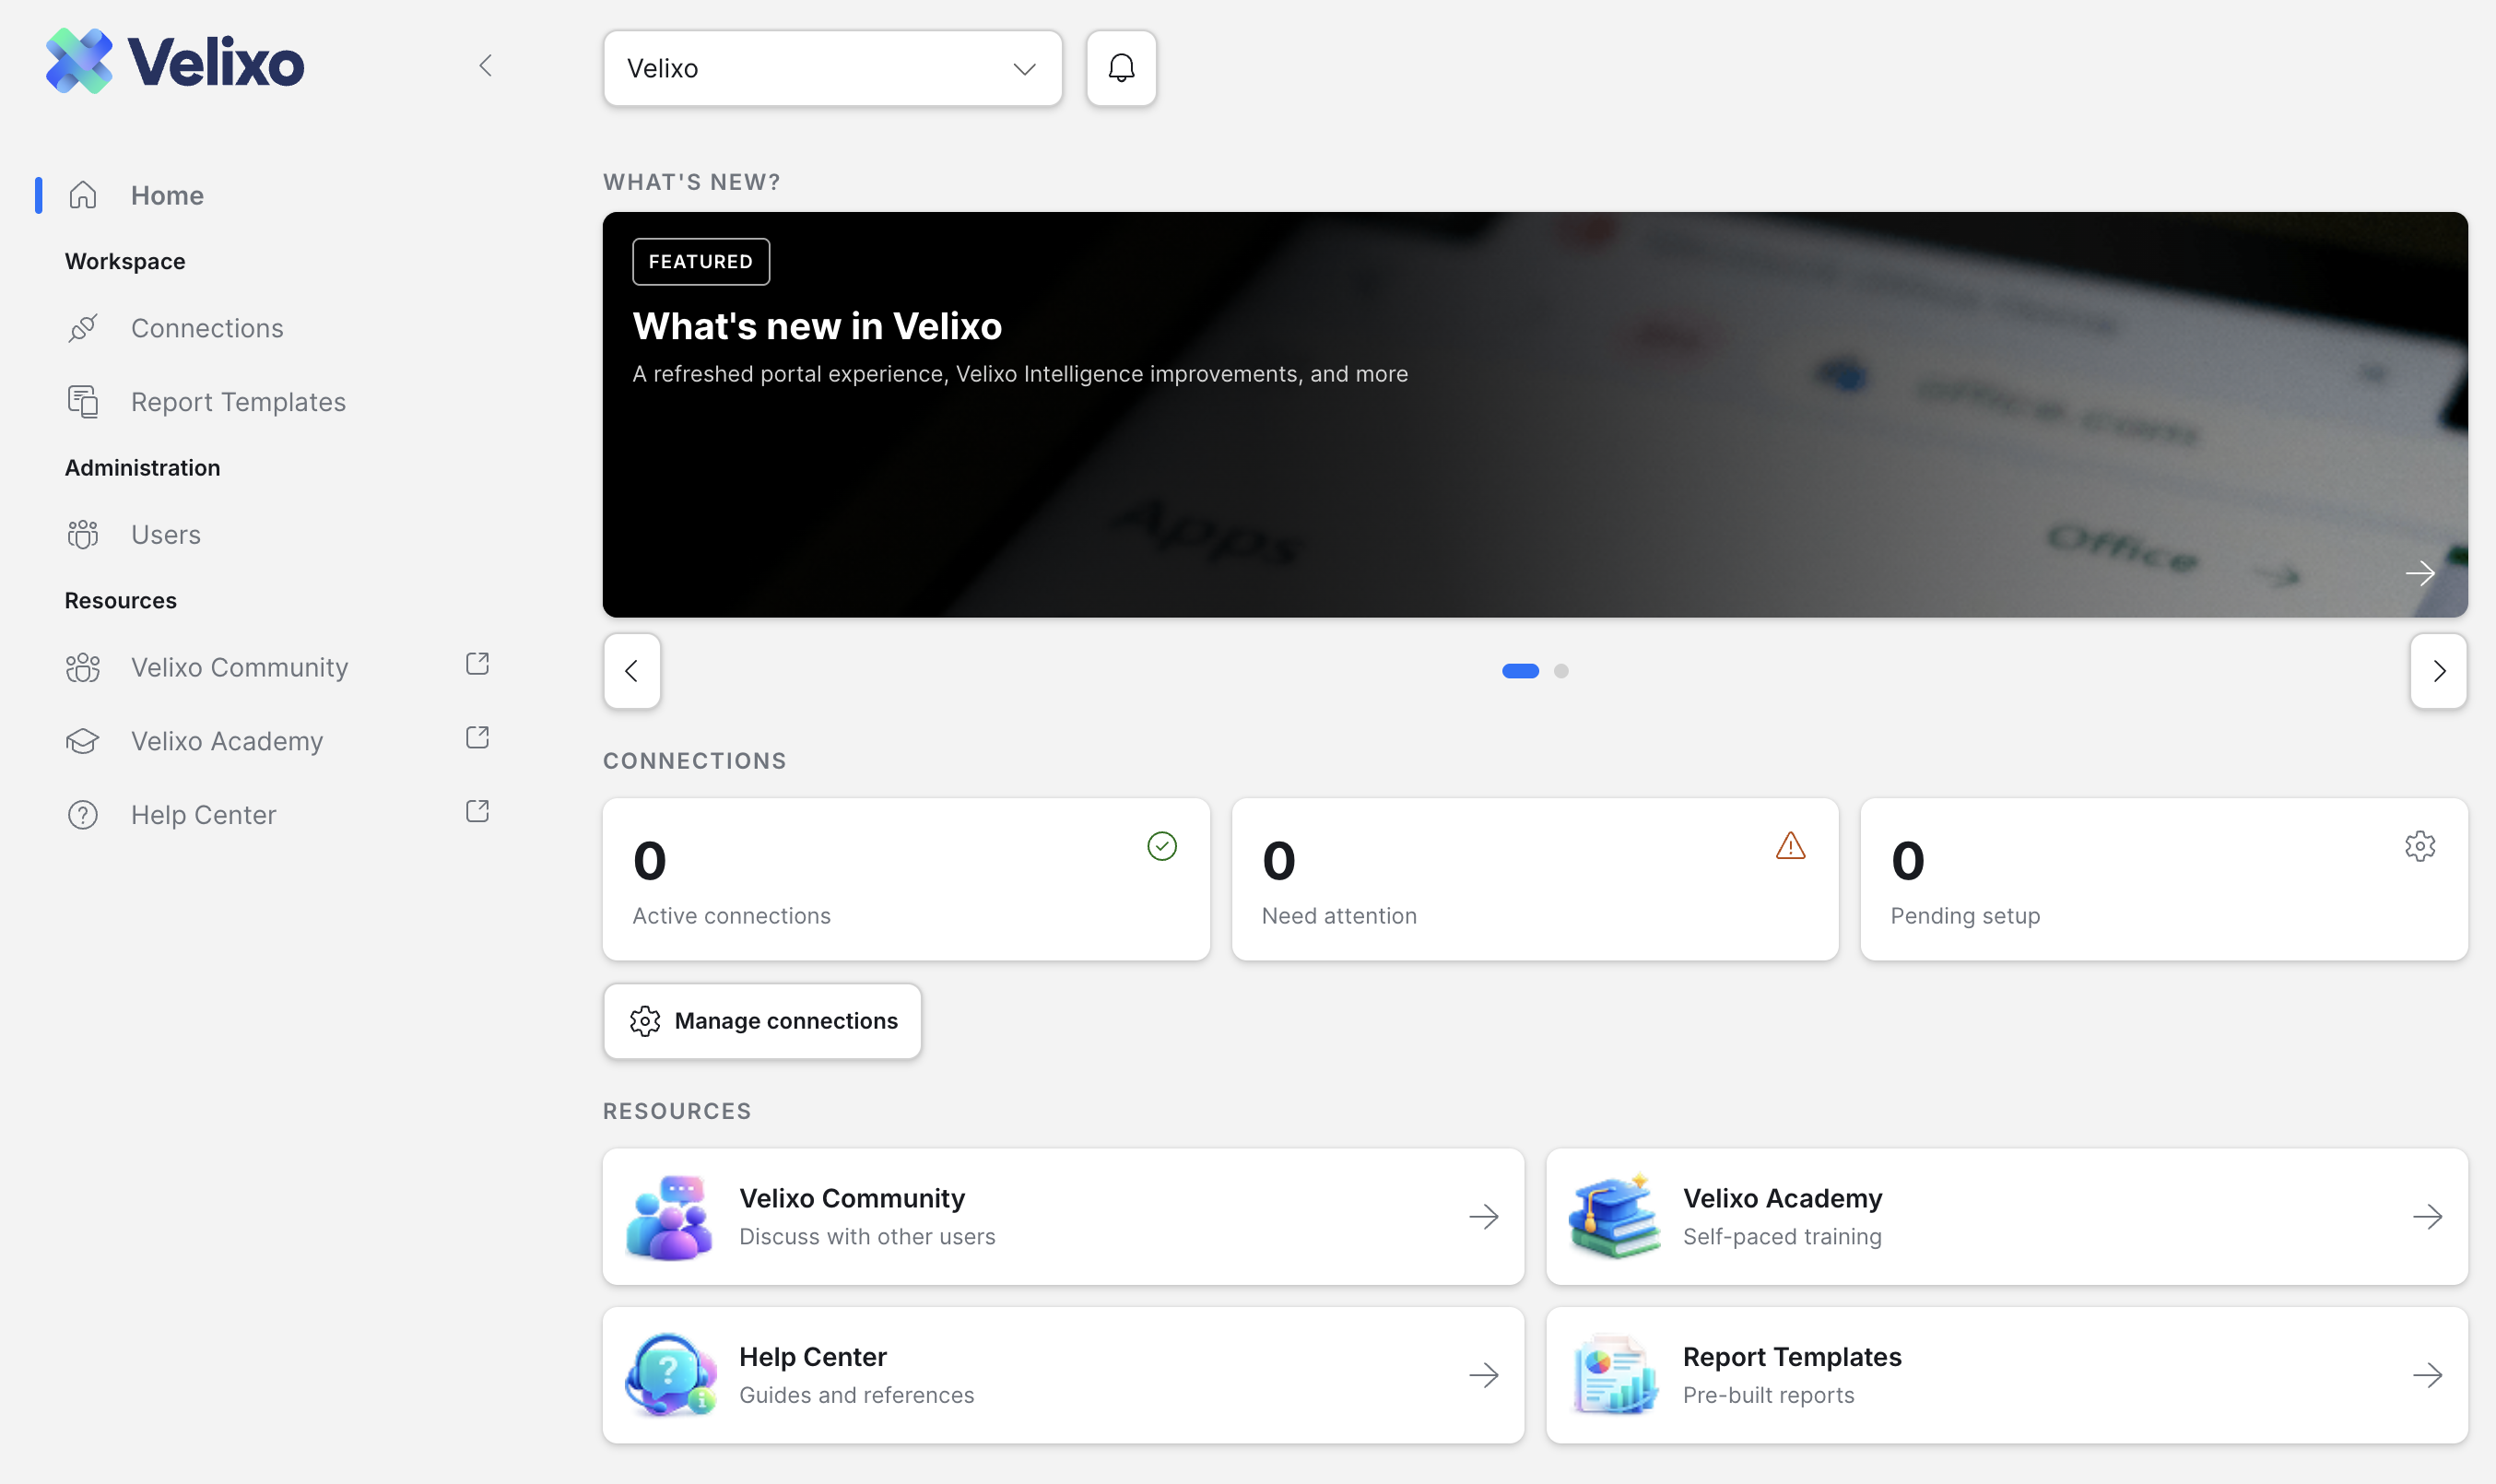Click external-link icon beside Velixo Community

(x=477, y=664)
